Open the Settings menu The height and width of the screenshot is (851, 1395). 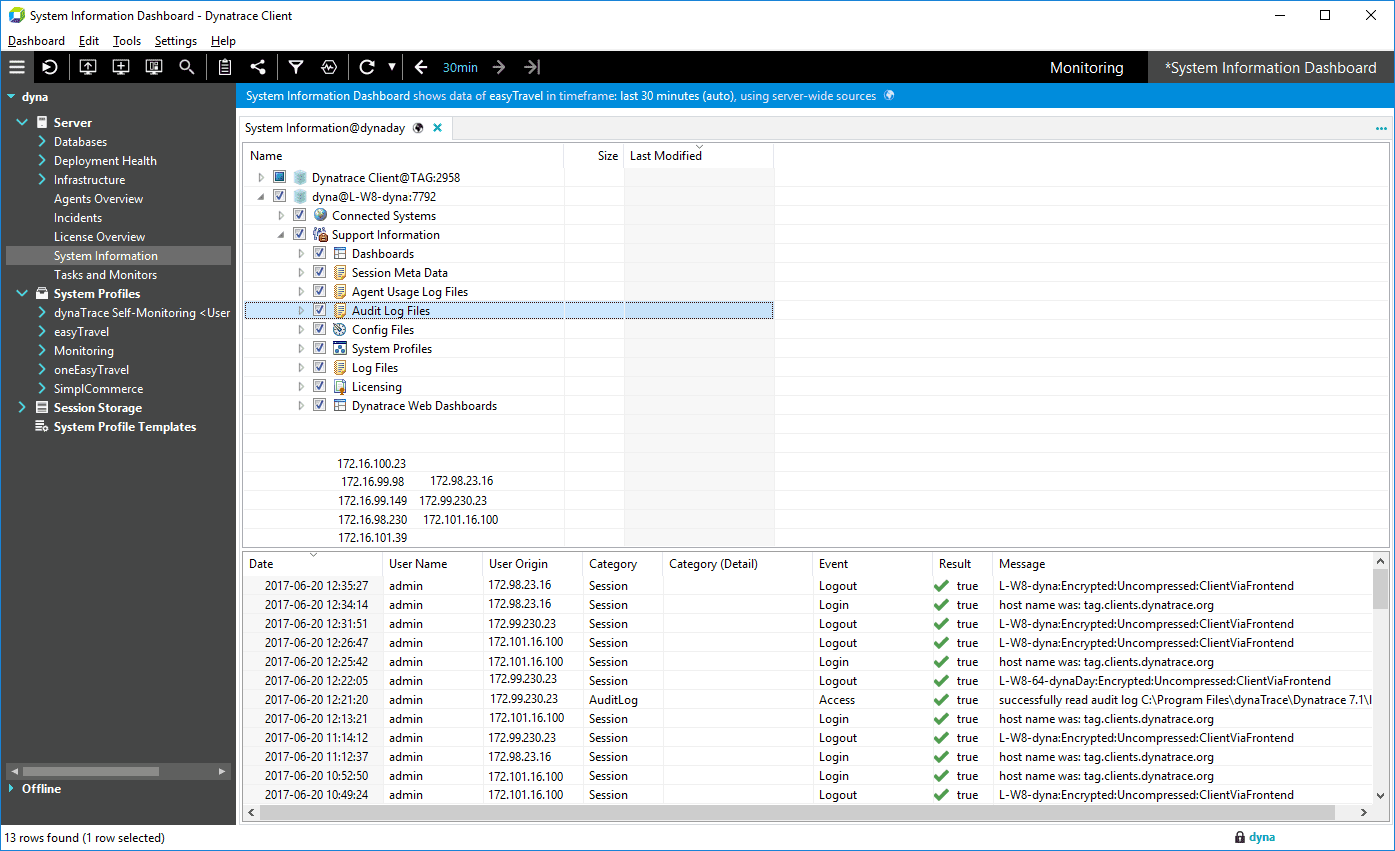pyautogui.click(x=176, y=41)
